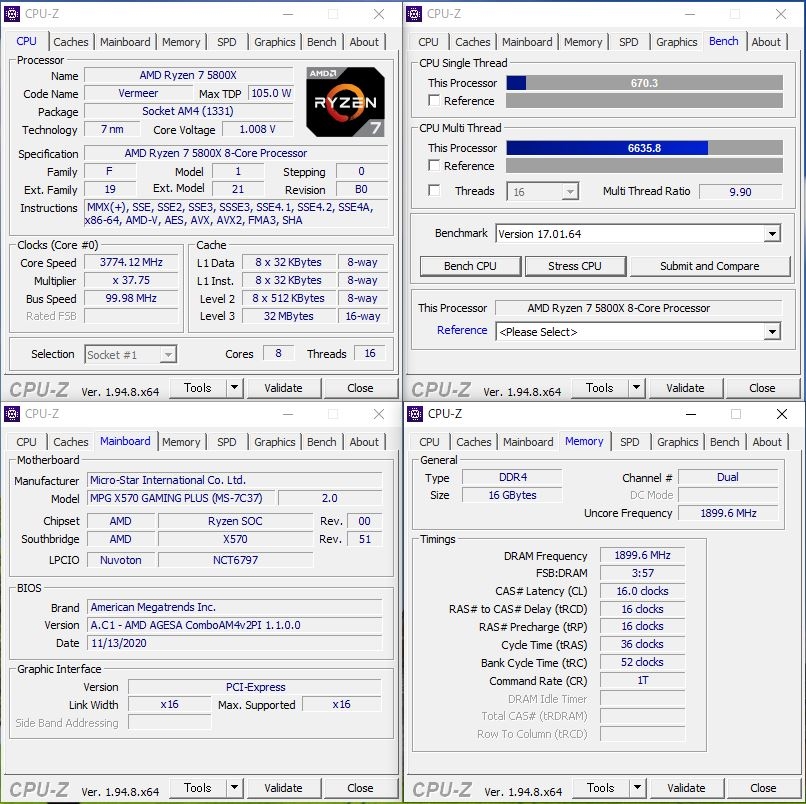806x804 pixels.
Task: Click the Max TDP 105.0 W value
Action: click(271, 93)
